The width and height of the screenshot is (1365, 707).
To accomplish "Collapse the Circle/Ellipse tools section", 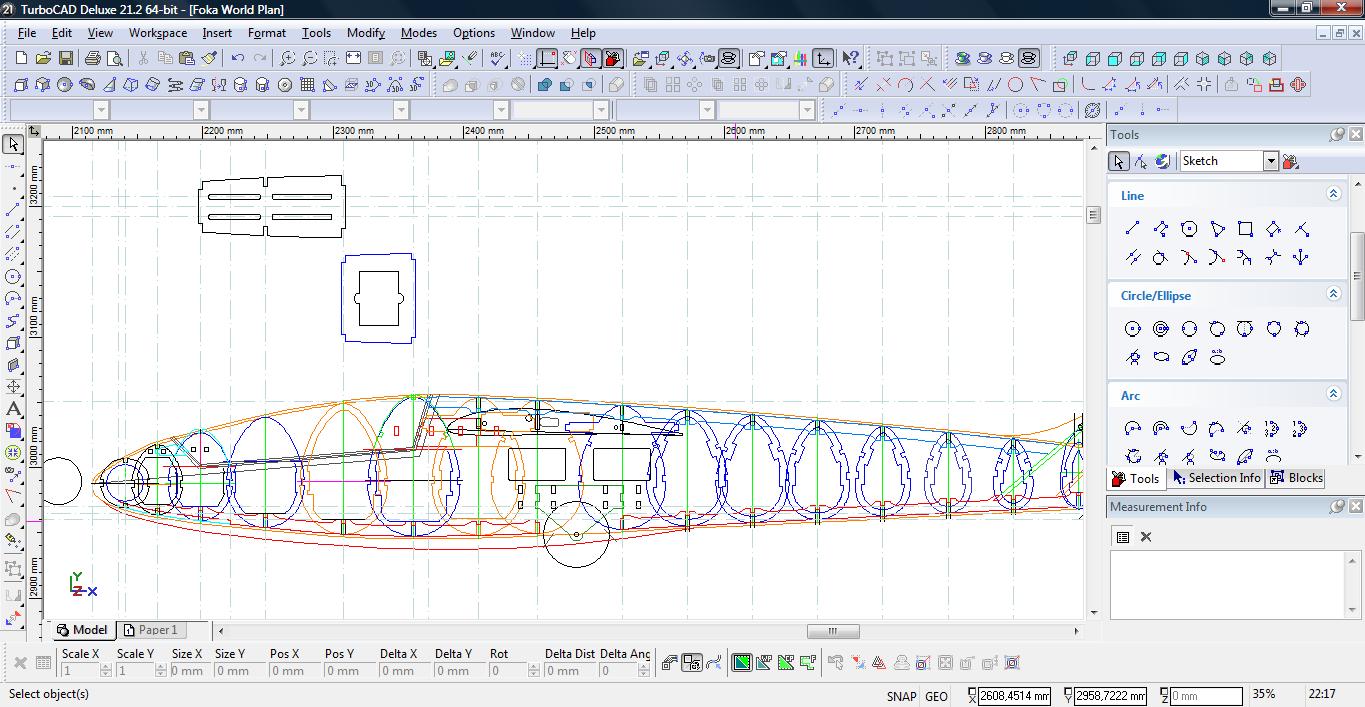I will (x=1333, y=294).
